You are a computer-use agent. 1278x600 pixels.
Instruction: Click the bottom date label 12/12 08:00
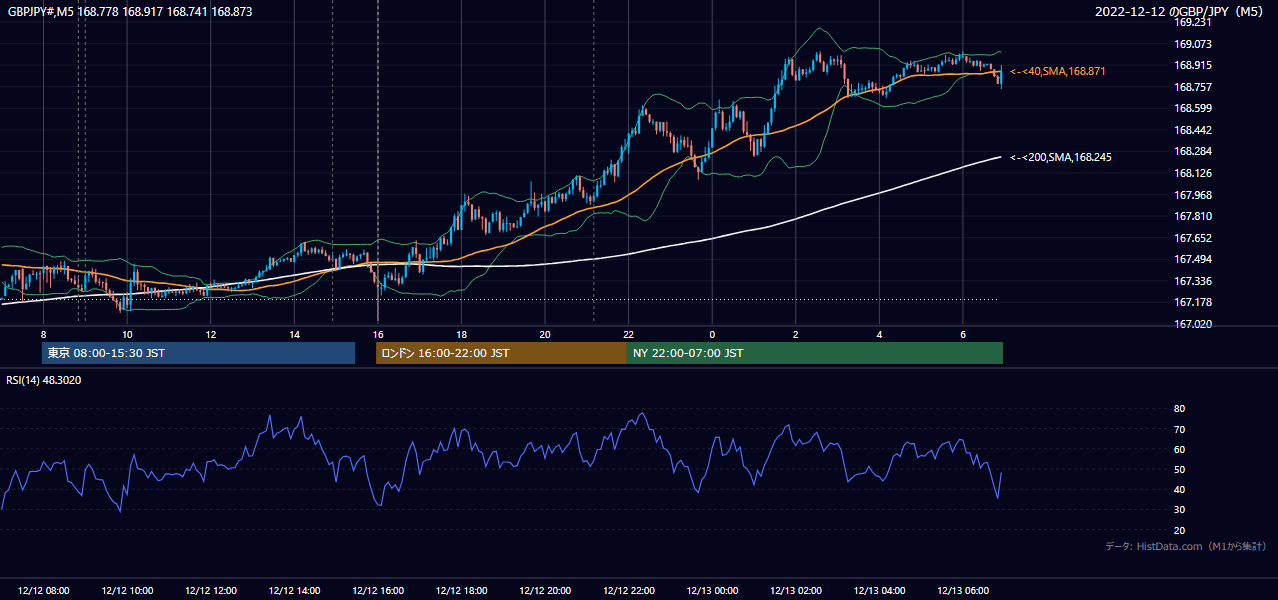[43, 591]
